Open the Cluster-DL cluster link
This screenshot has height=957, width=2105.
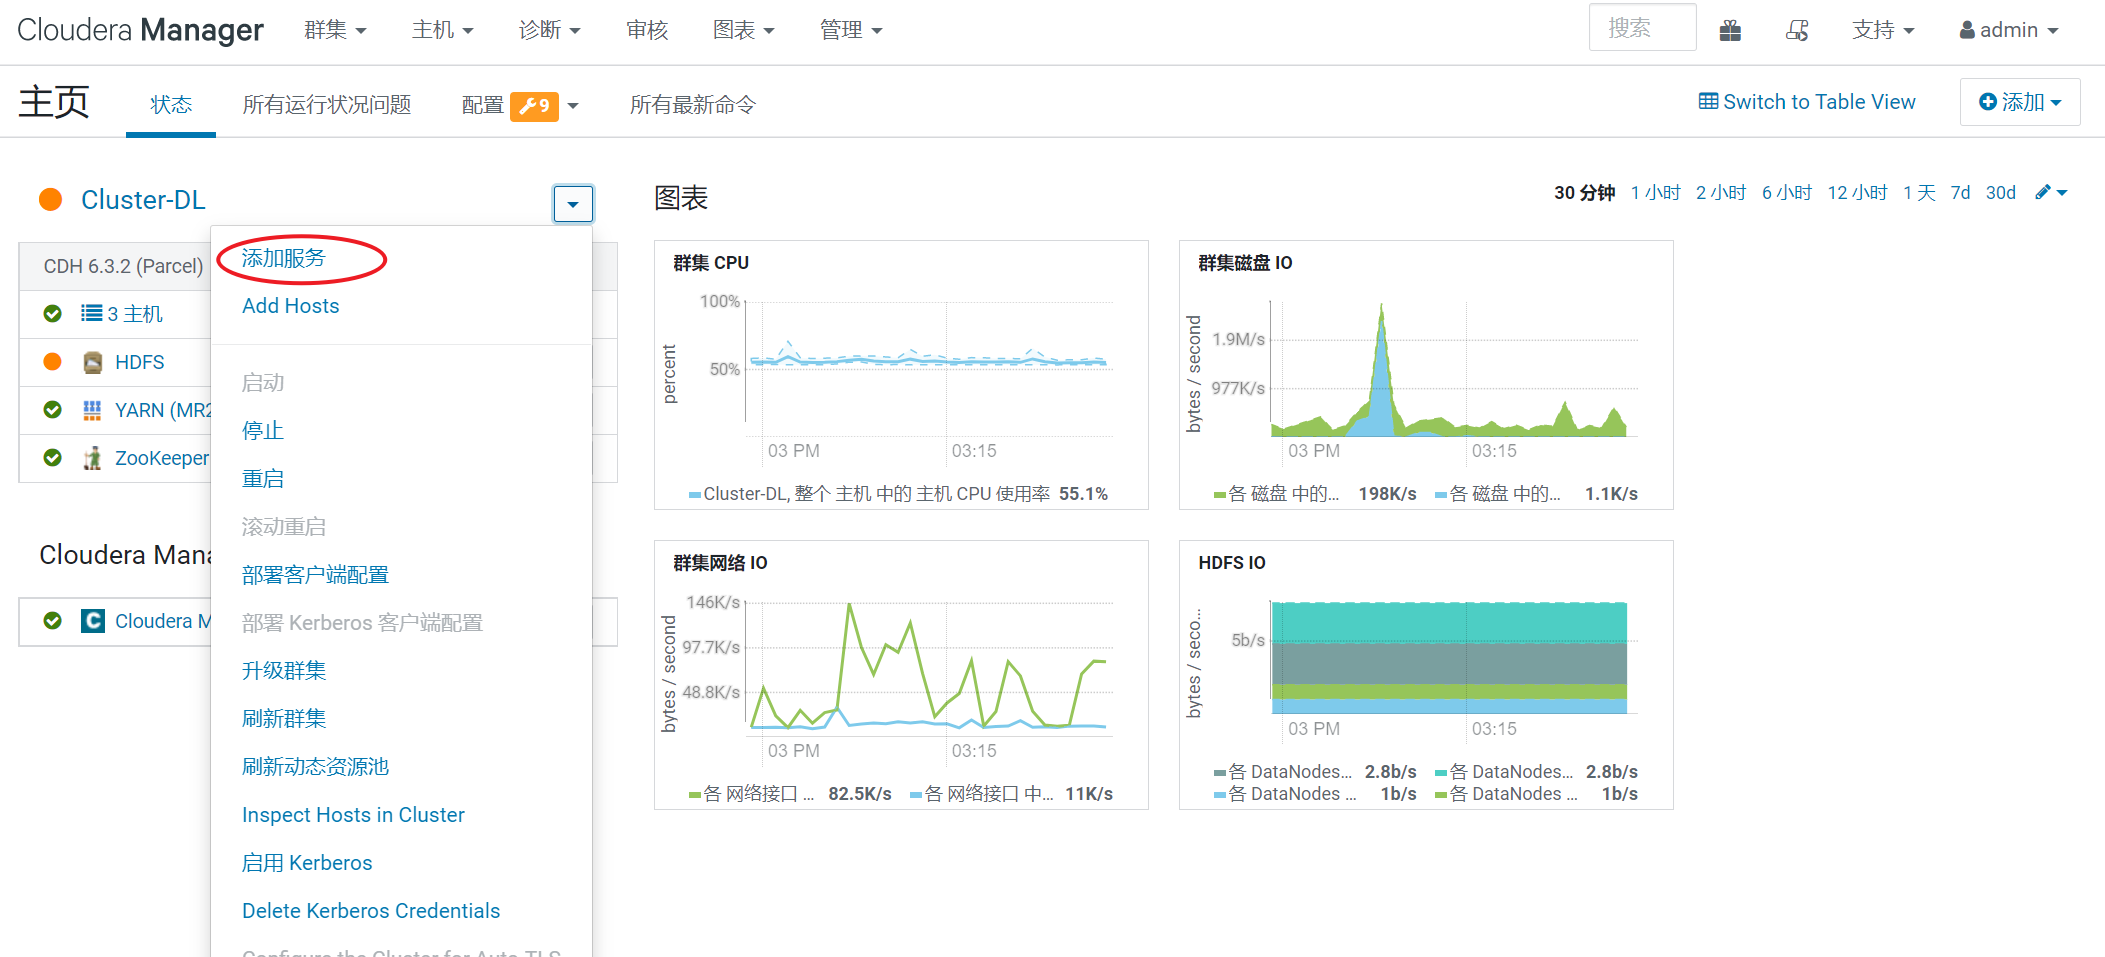[143, 200]
